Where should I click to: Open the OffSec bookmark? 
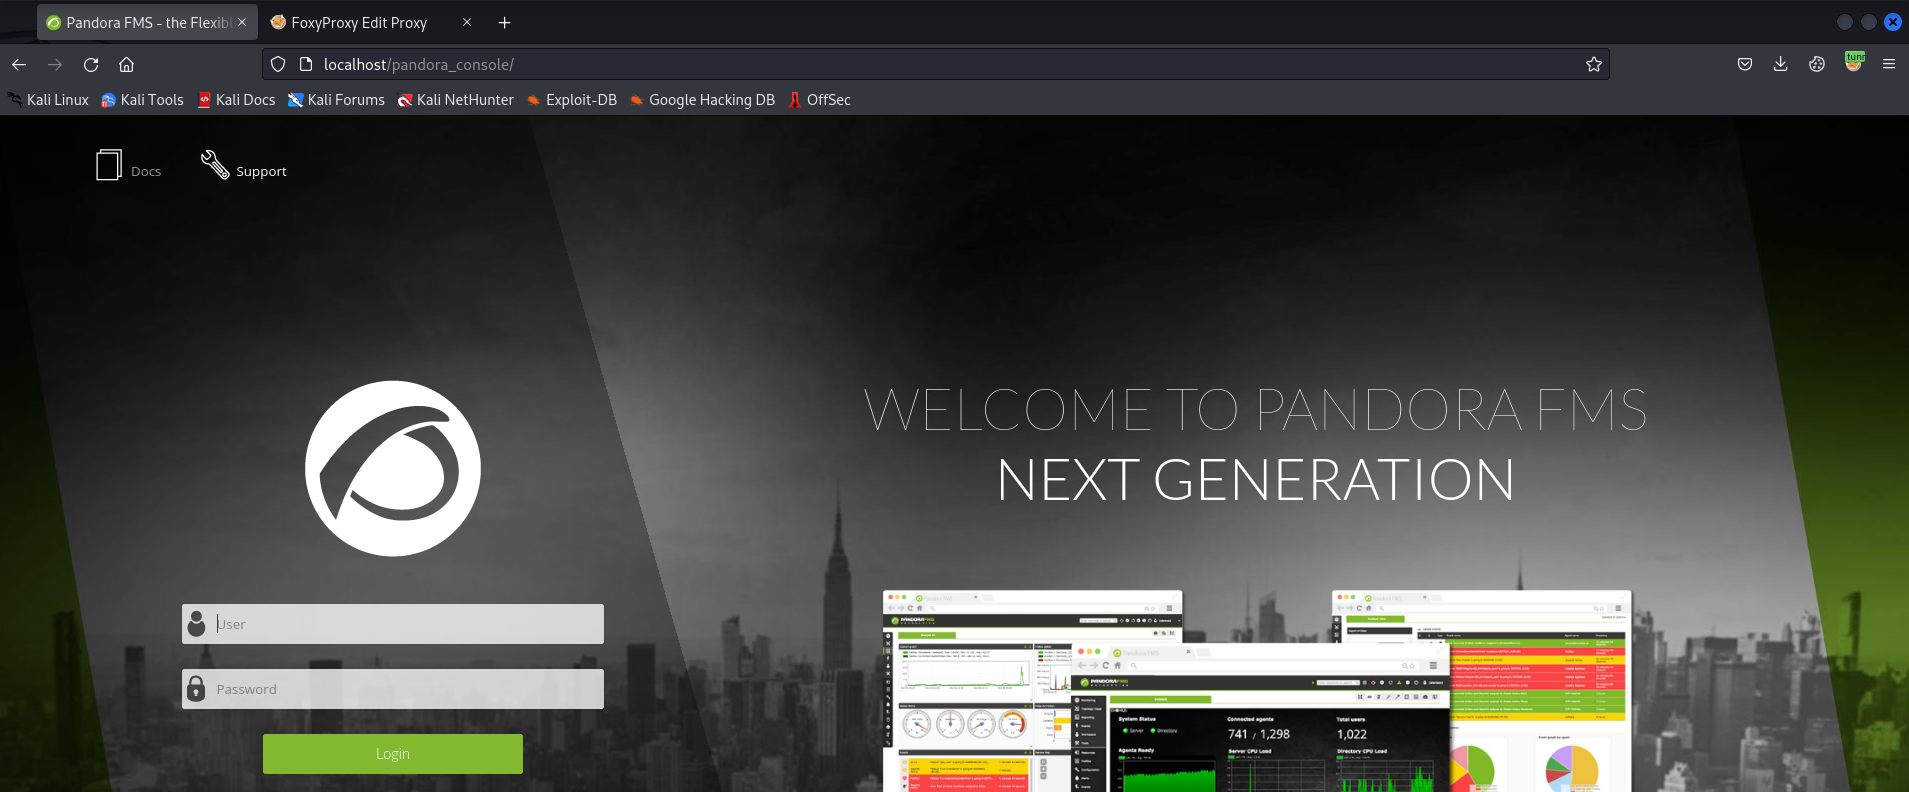tap(819, 100)
